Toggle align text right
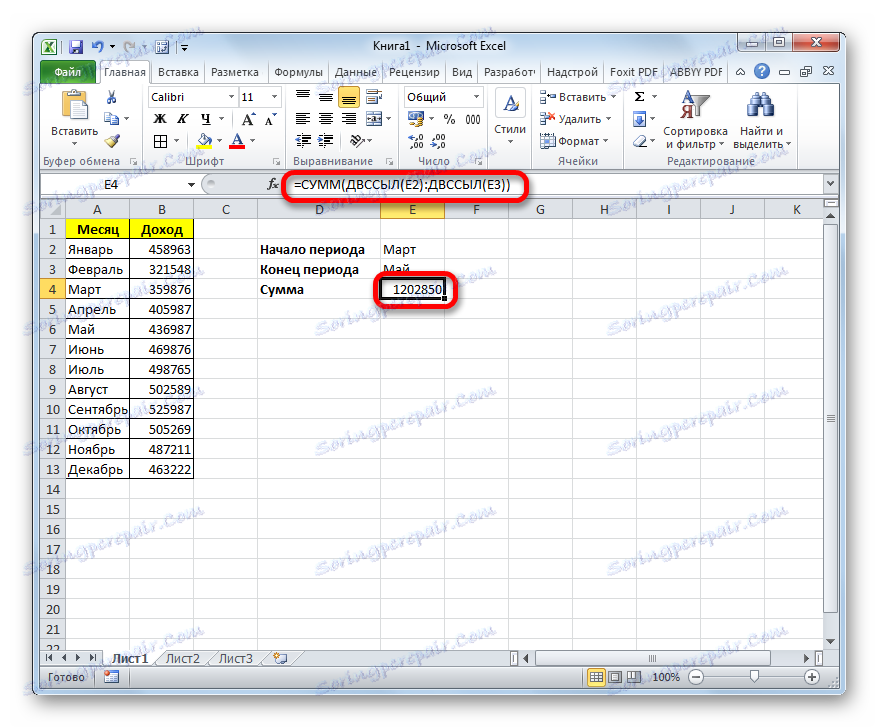This screenshot has width=879, height=728. tap(349, 119)
